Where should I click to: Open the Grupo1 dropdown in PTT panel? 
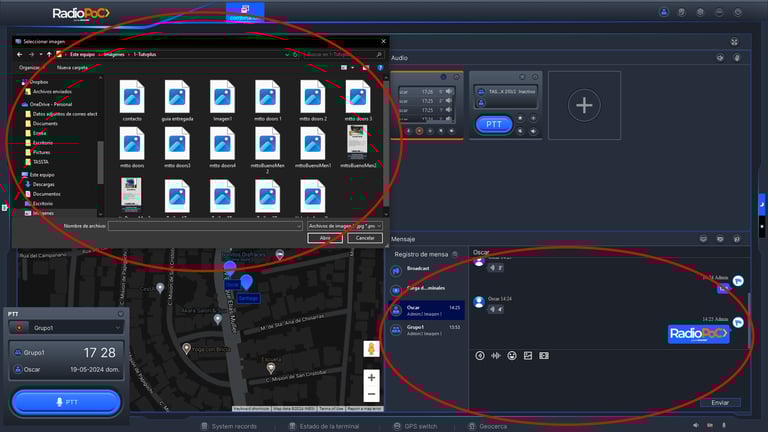coord(66,328)
